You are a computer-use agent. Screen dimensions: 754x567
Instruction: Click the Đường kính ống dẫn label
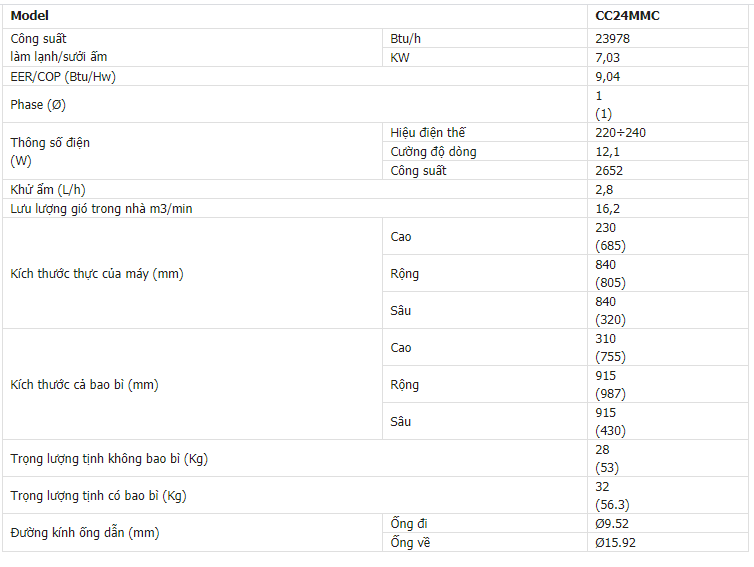coord(84,533)
